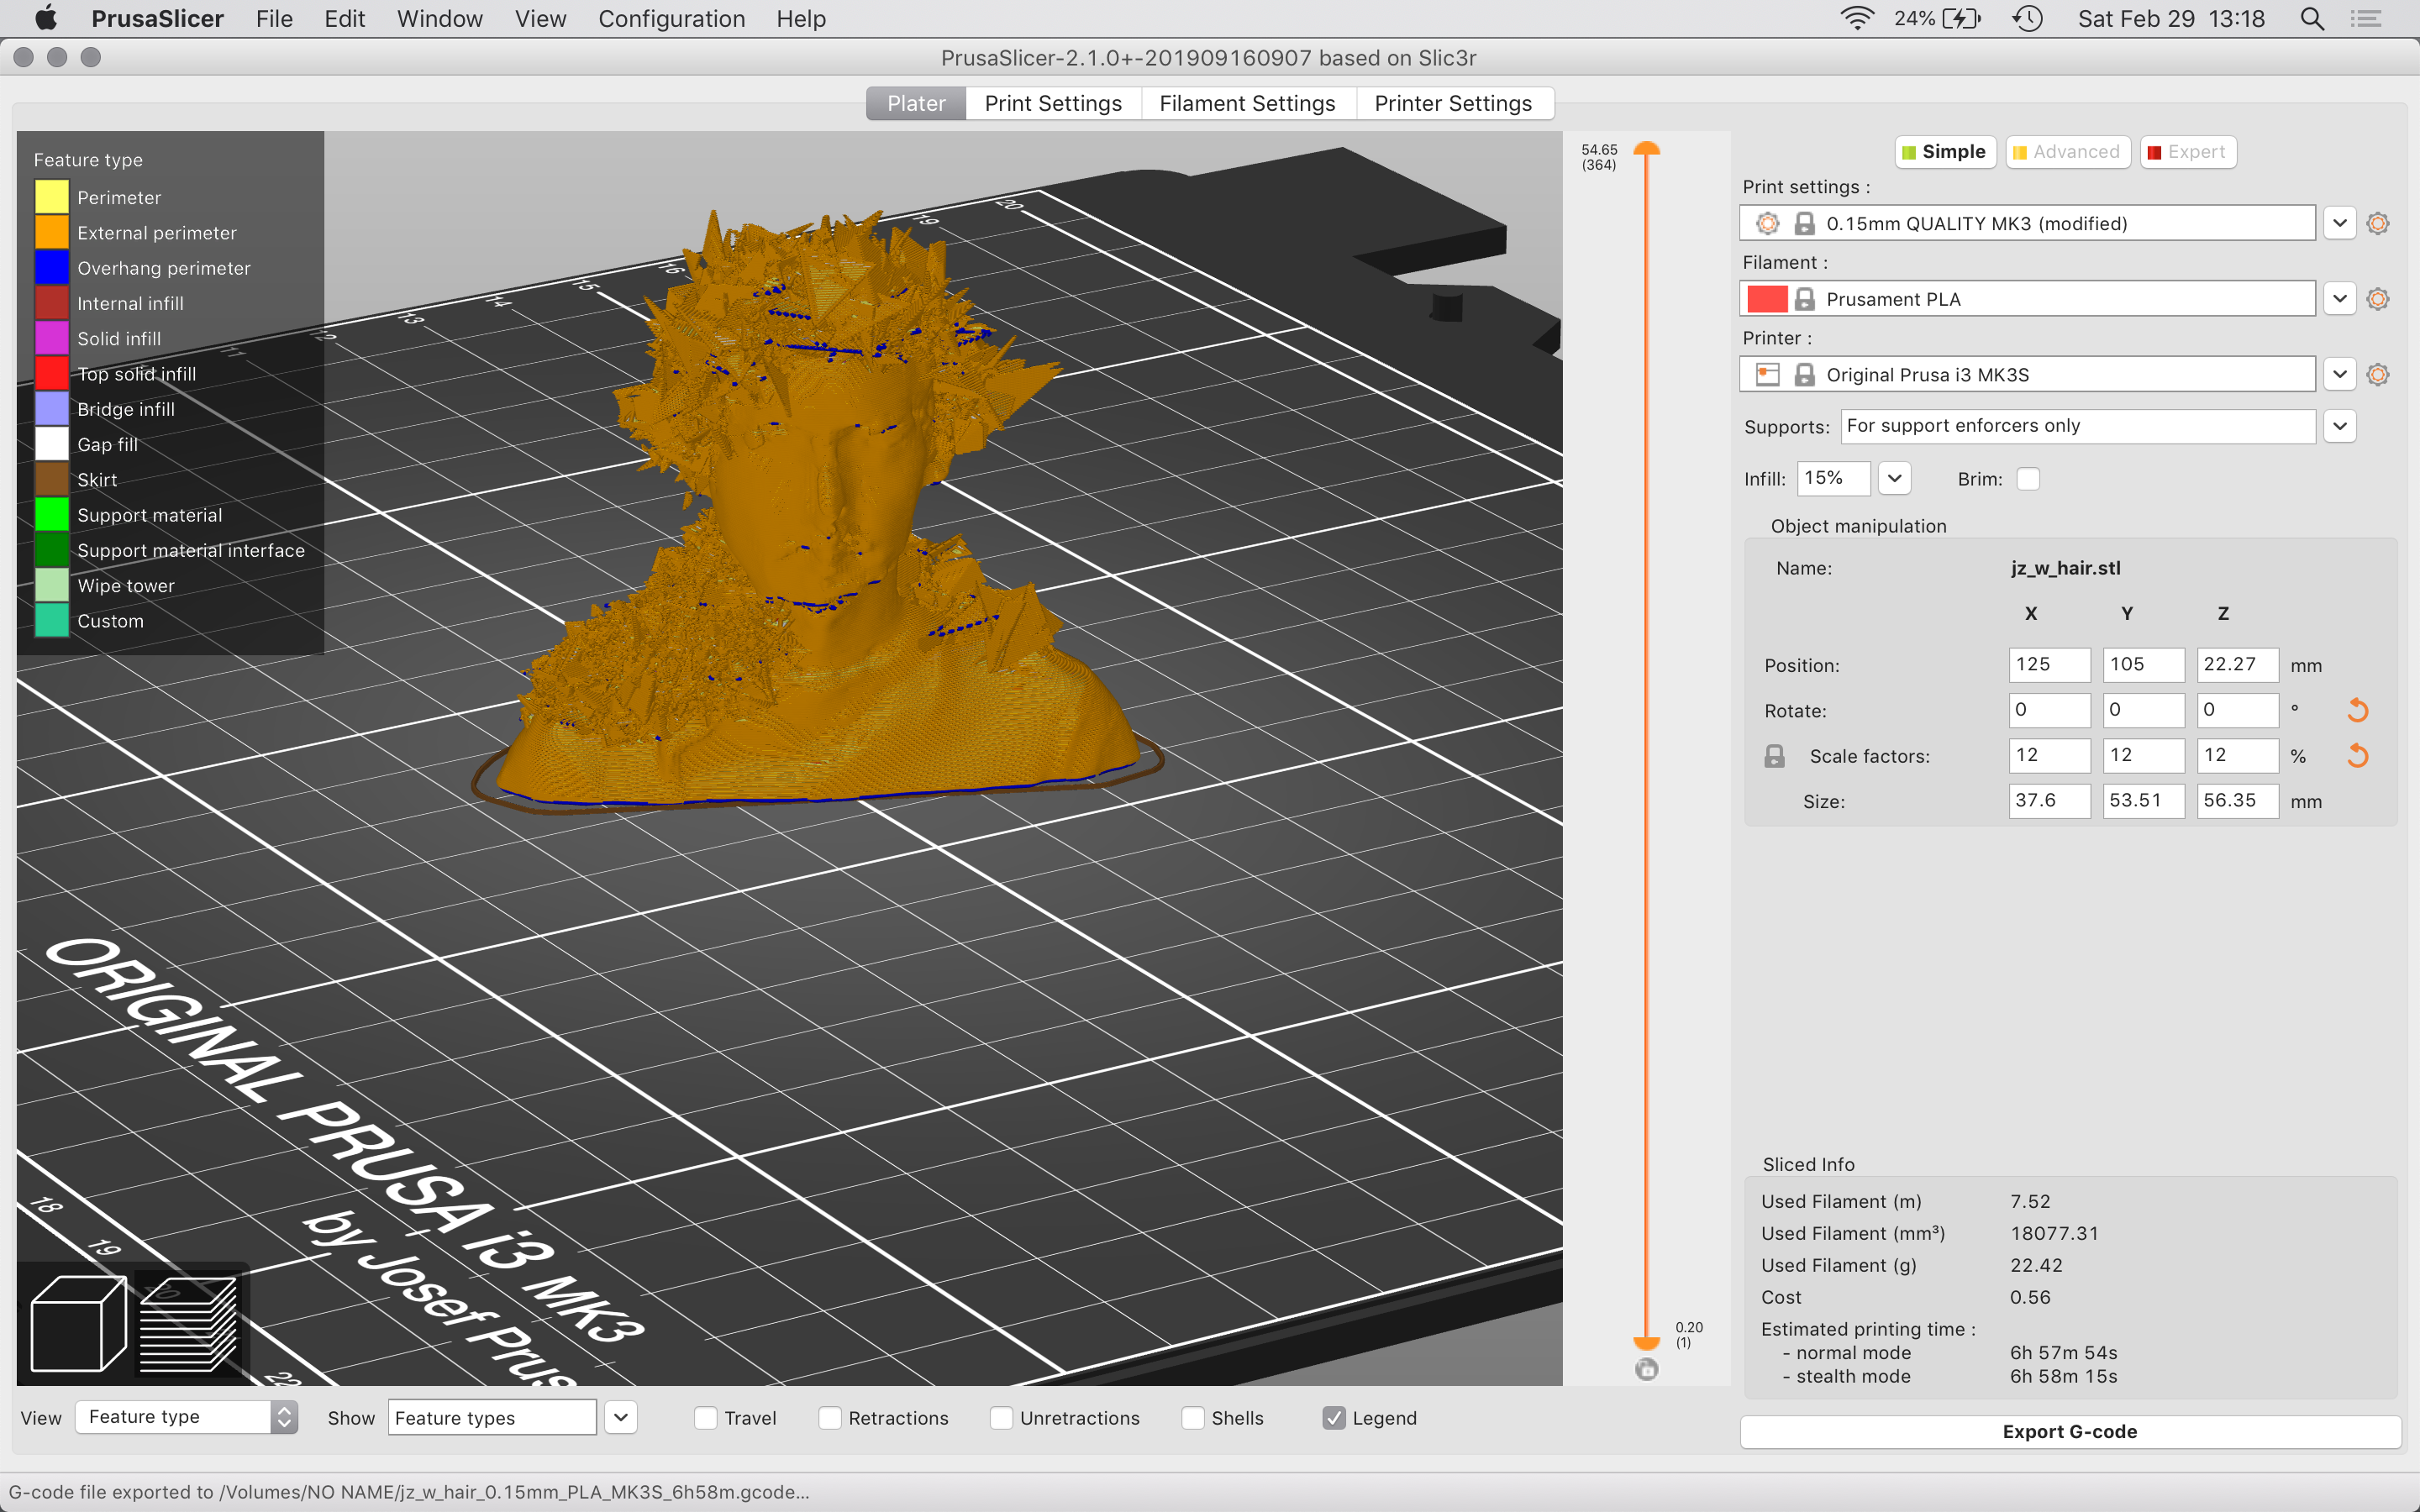Enable Travel moves checkbox
Viewport: 2420px width, 1512px height.
(706, 1418)
